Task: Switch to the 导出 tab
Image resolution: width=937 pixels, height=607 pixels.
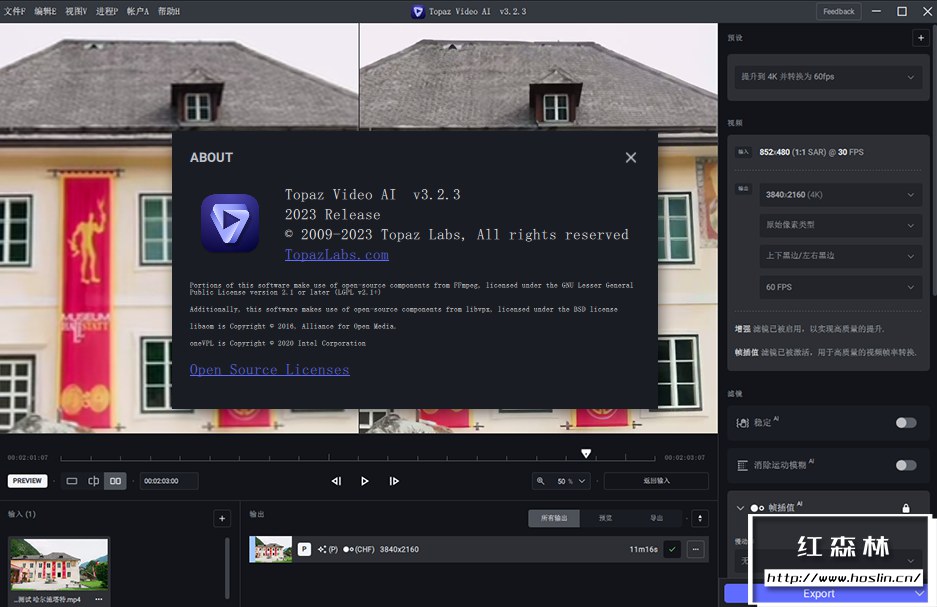Action: pyautogui.click(x=656, y=518)
